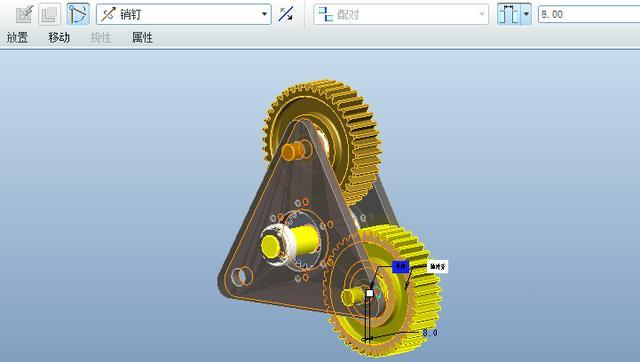Screen dimensions: 640x362
Task: Open the 属性 tab
Action: (142, 38)
